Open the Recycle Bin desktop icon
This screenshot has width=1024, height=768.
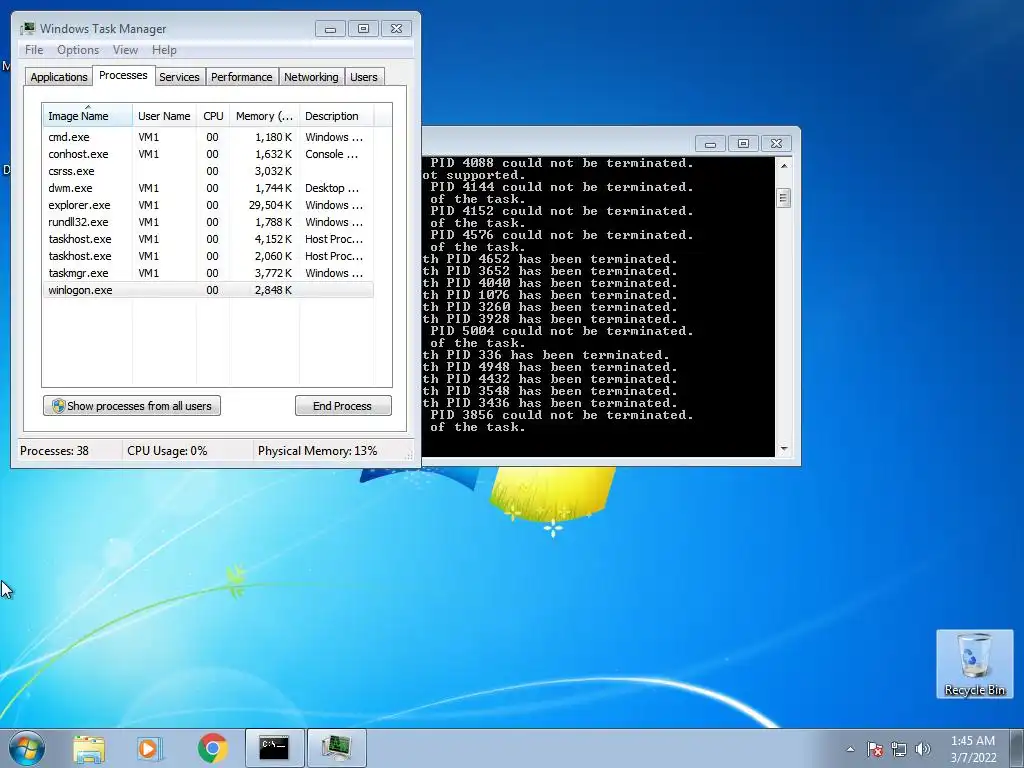(974, 664)
